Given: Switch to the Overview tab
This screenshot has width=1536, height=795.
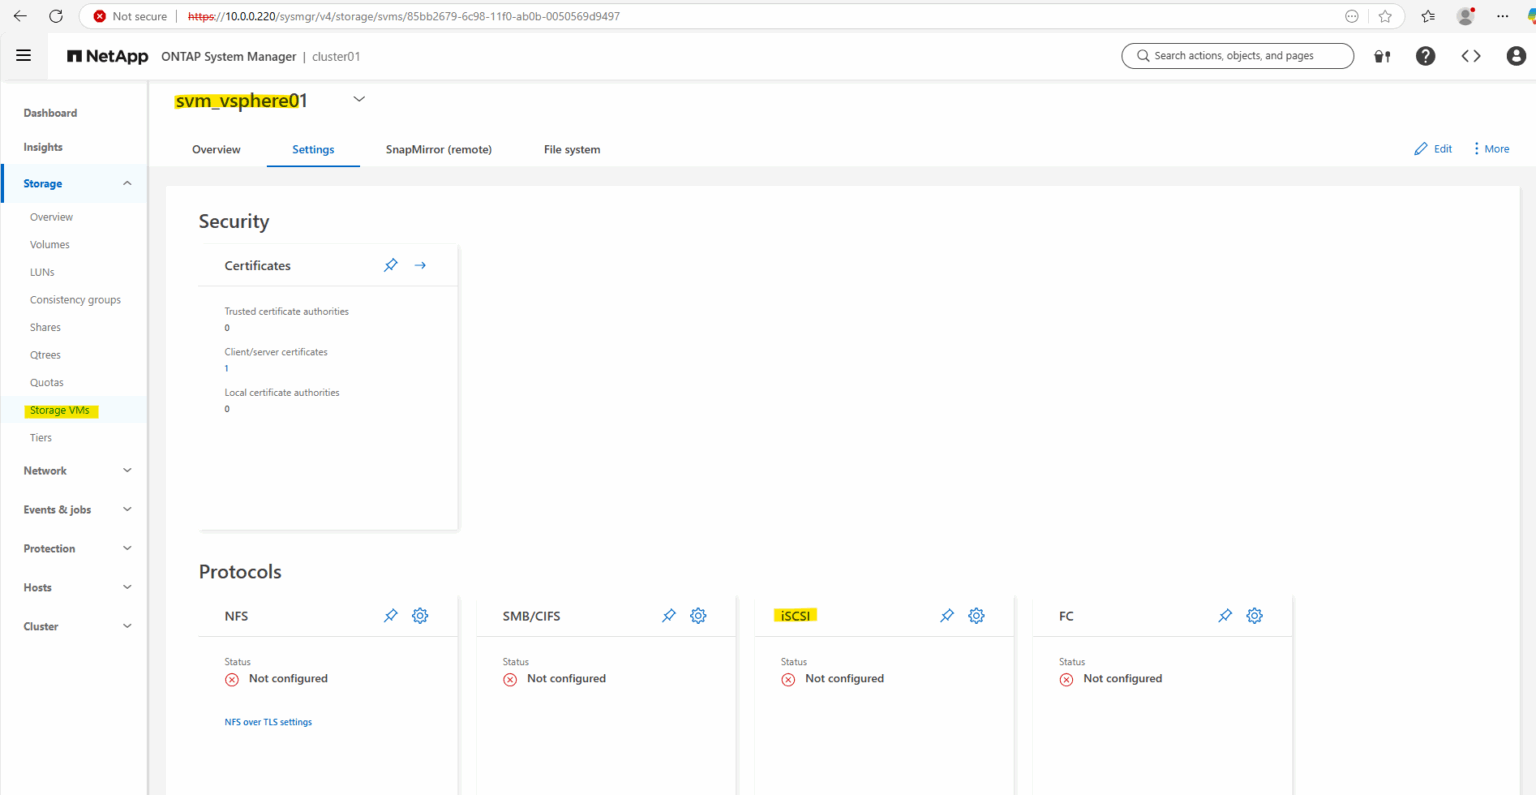Looking at the screenshot, I should pos(215,149).
